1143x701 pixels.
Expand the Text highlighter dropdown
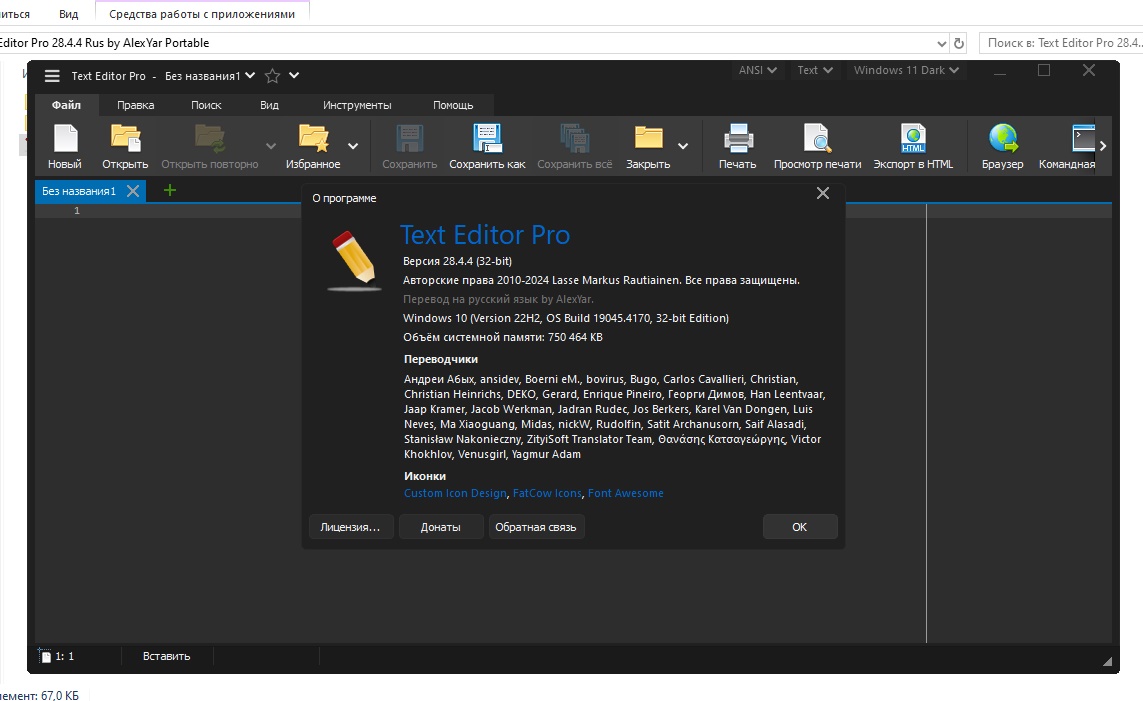click(814, 70)
